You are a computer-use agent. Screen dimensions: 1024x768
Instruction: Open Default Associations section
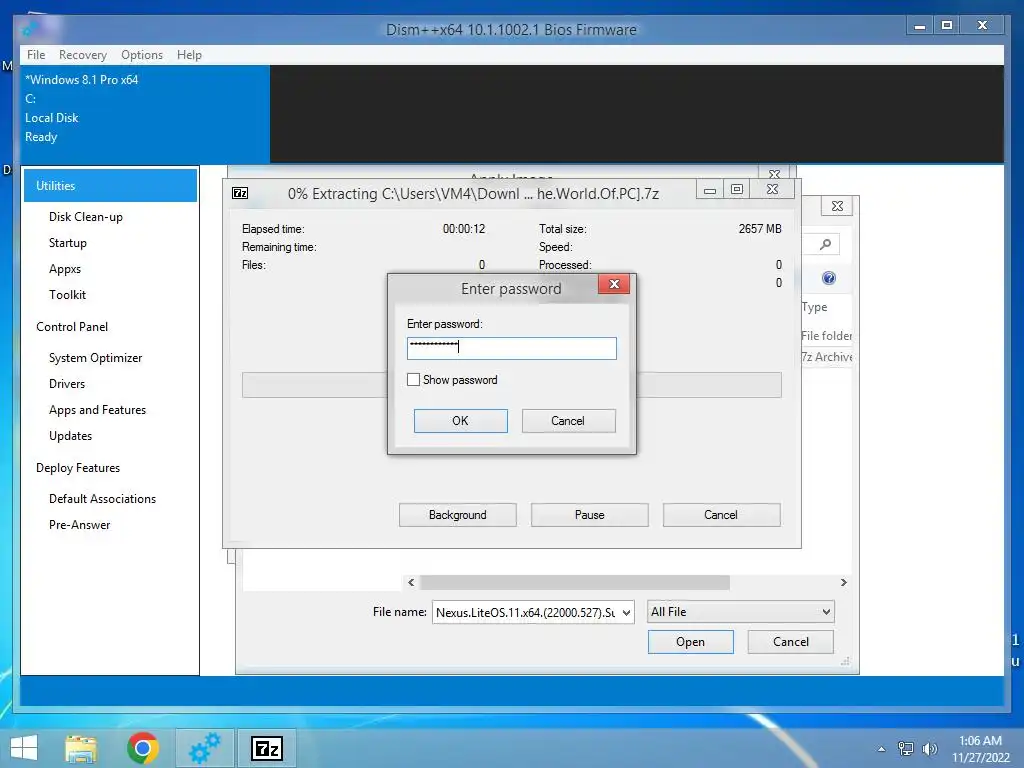coord(103,499)
